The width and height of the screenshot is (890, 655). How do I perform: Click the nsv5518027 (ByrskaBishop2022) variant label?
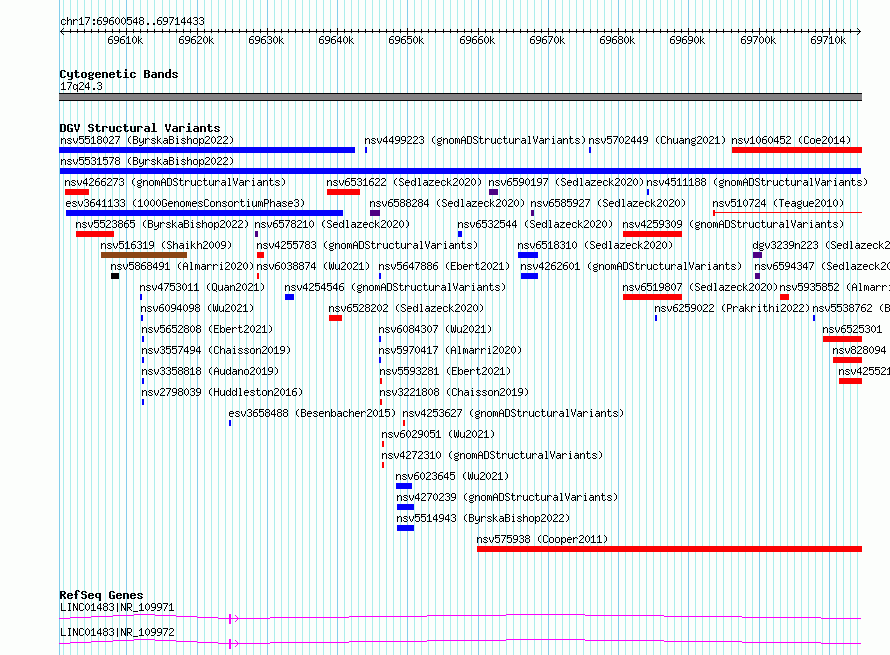coord(146,140)
